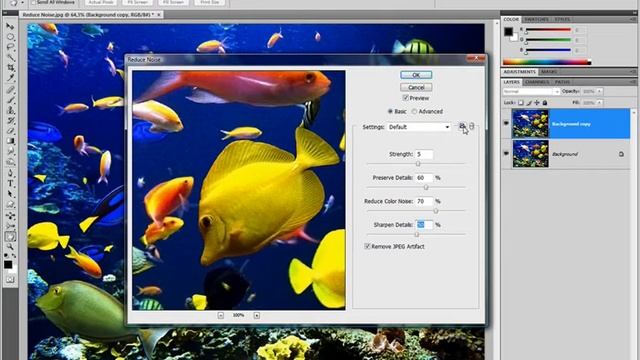640x360 pixels.
Task: Open the Adjustments panel options menu
Action: click(633, 71)
